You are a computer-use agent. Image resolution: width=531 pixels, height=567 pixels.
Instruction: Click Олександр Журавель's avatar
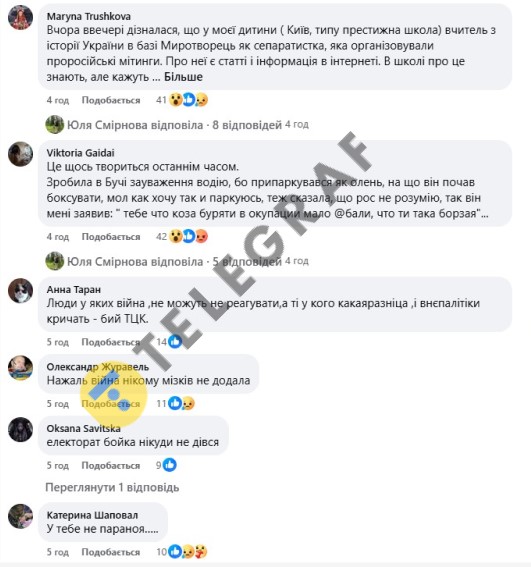[21, 368]
